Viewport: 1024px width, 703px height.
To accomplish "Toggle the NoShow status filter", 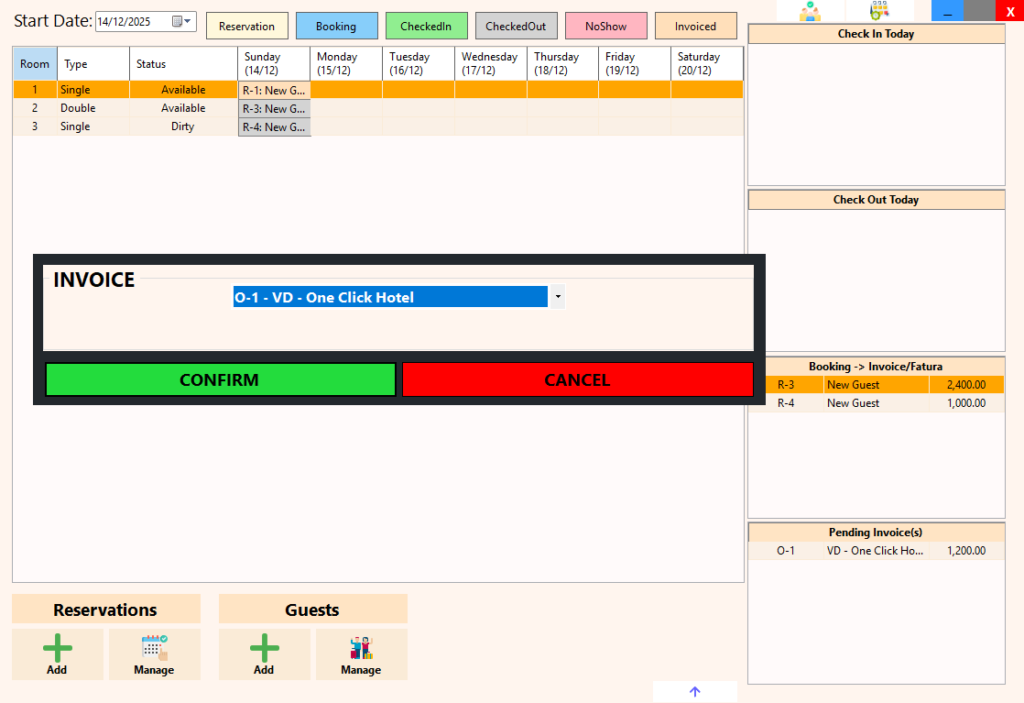I will coord(606,25).
